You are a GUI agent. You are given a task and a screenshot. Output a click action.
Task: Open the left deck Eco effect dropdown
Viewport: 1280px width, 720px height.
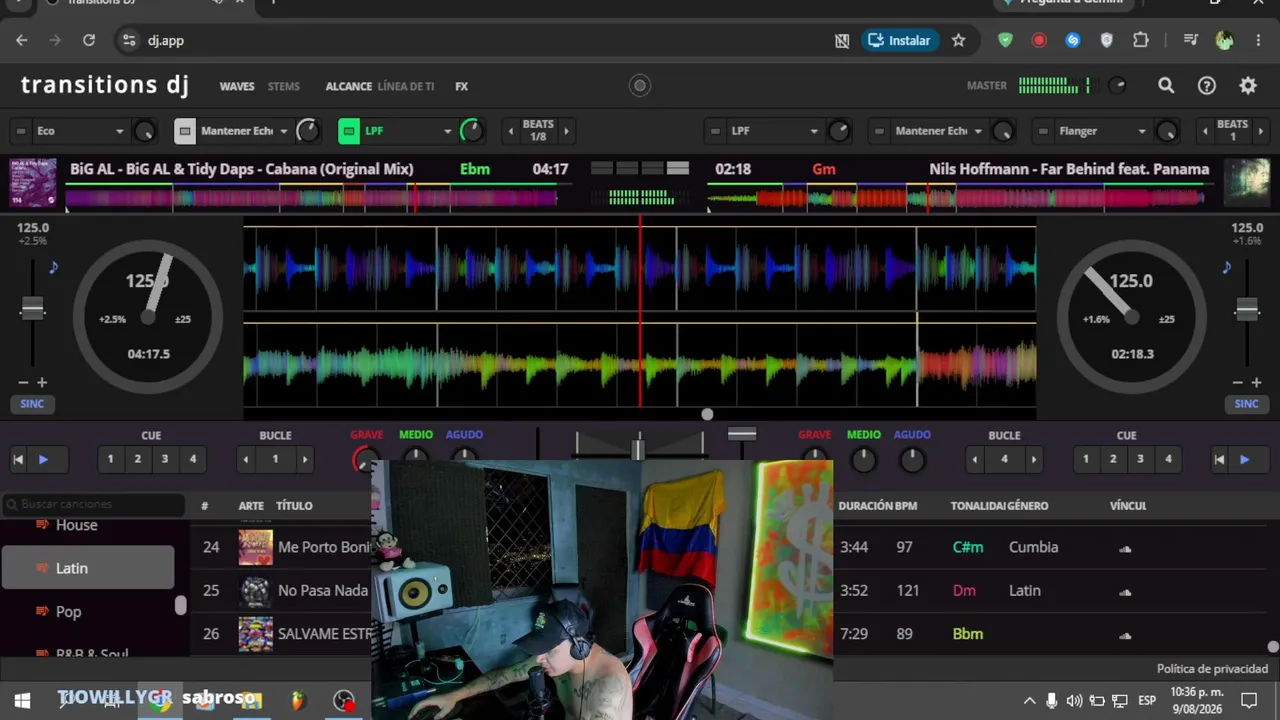80,131
